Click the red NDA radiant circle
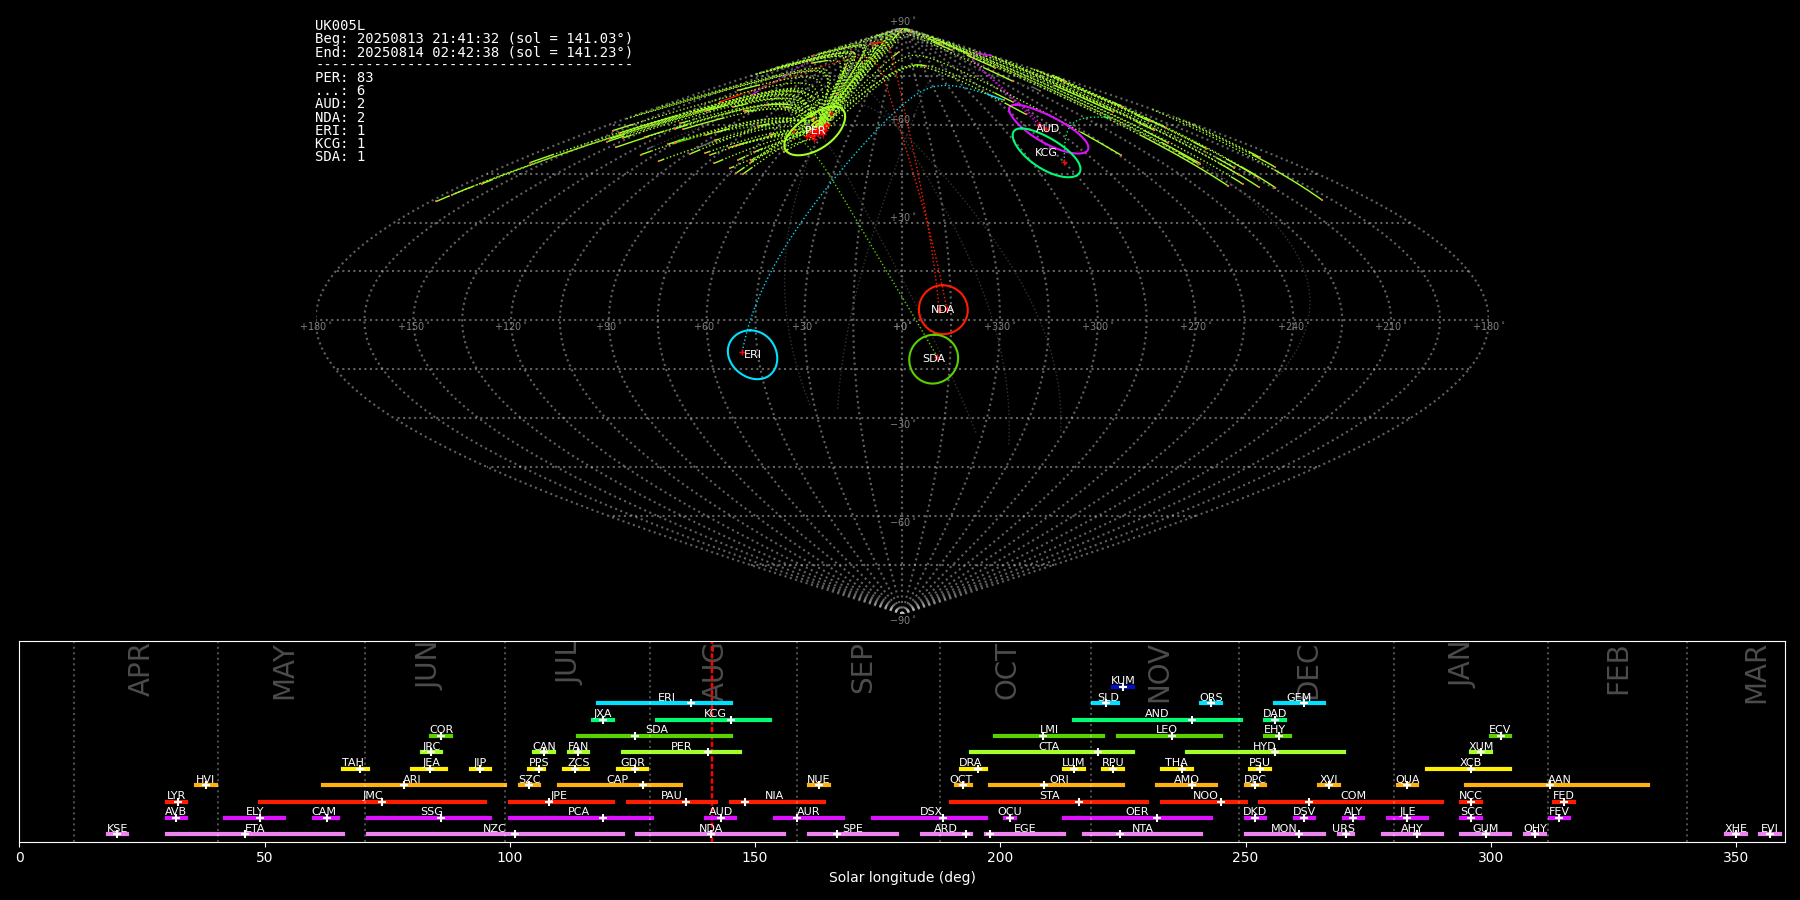Screen dimensions: 1800x900 (x=943, y=309)
